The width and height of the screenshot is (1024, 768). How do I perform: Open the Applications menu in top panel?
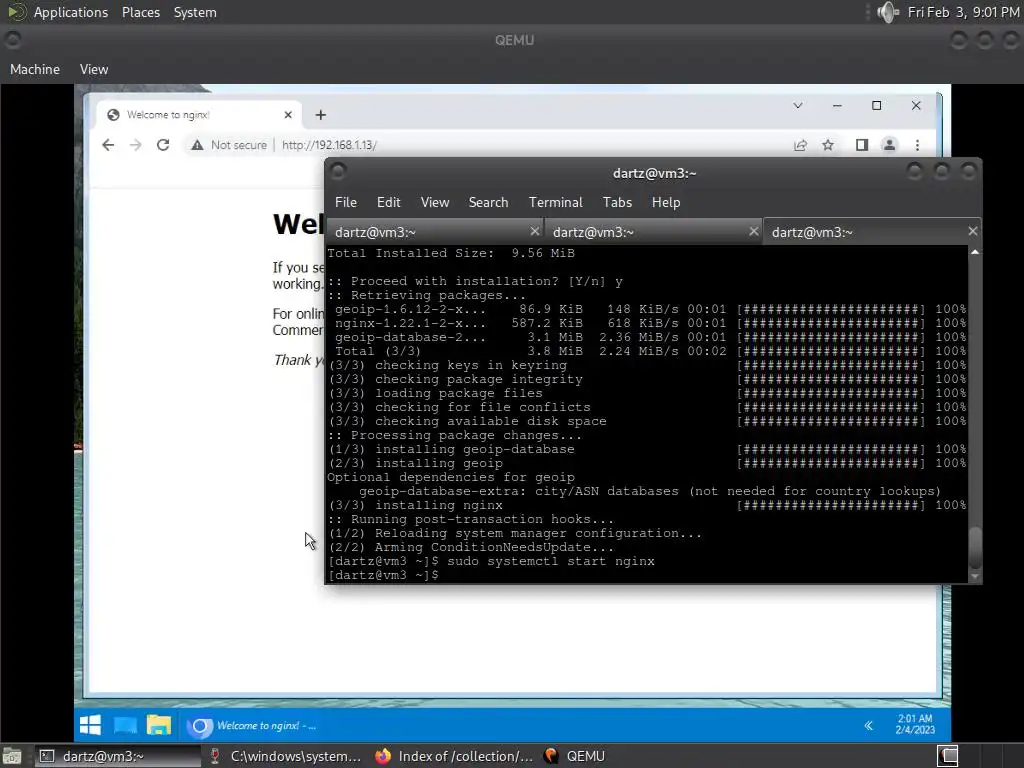[71, 12]
